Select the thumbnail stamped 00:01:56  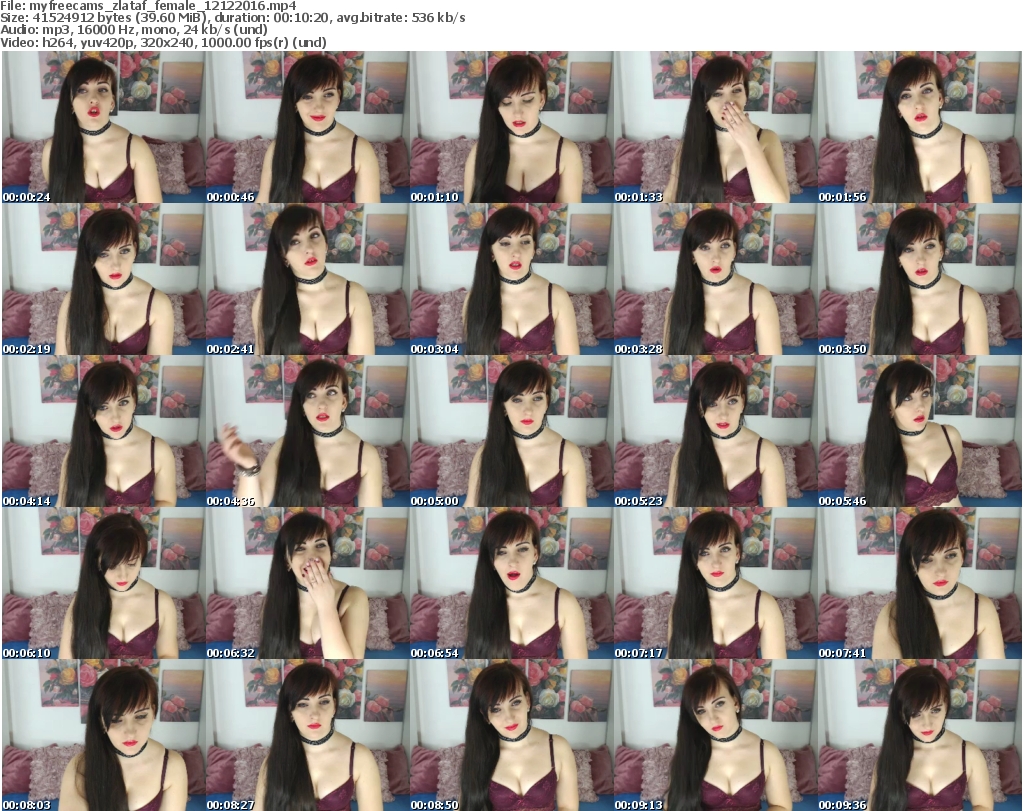point(920,127)
